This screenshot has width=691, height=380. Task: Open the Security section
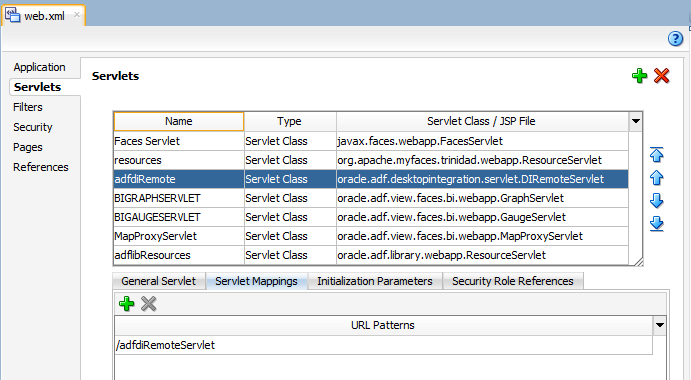(33, 127)
